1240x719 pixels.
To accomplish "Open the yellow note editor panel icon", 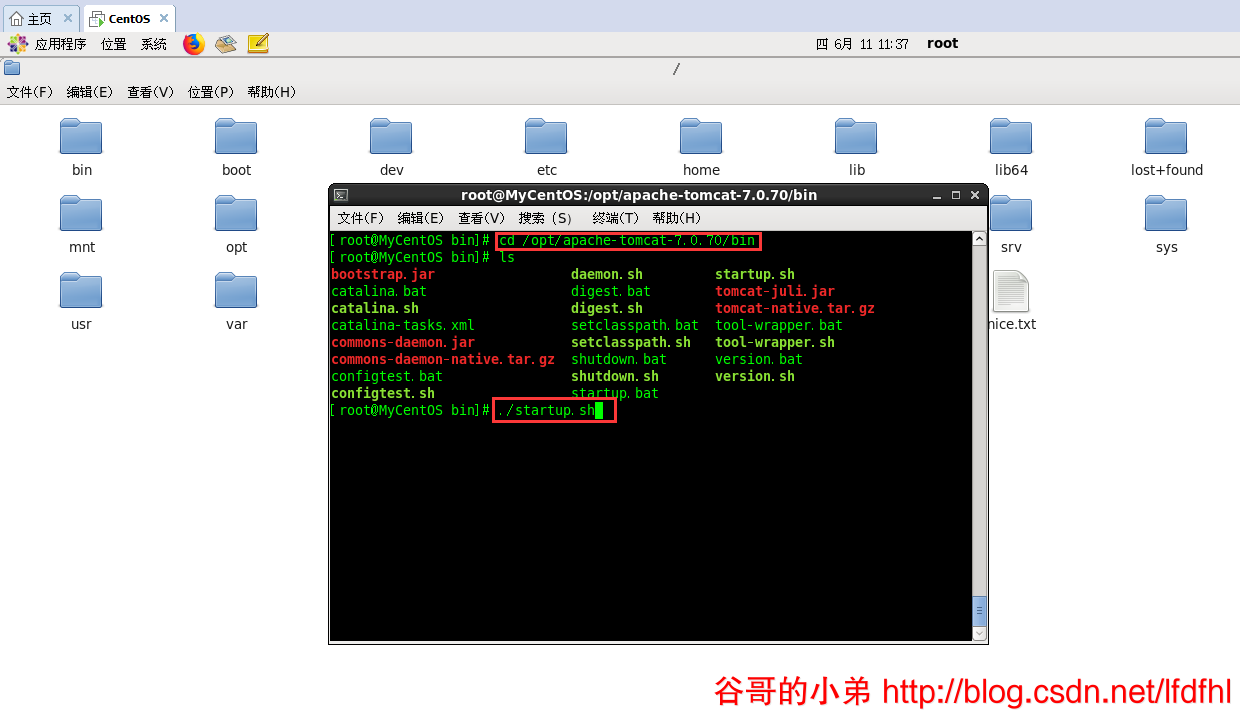I will pos(258,44).
